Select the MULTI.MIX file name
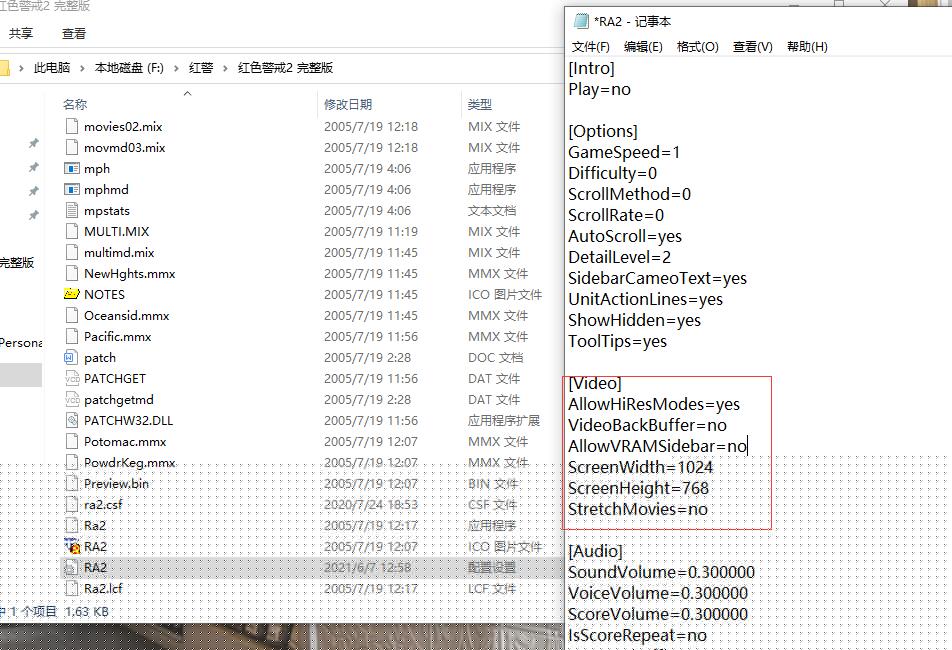Screen dimensions: 952x650 pos(117,231)
